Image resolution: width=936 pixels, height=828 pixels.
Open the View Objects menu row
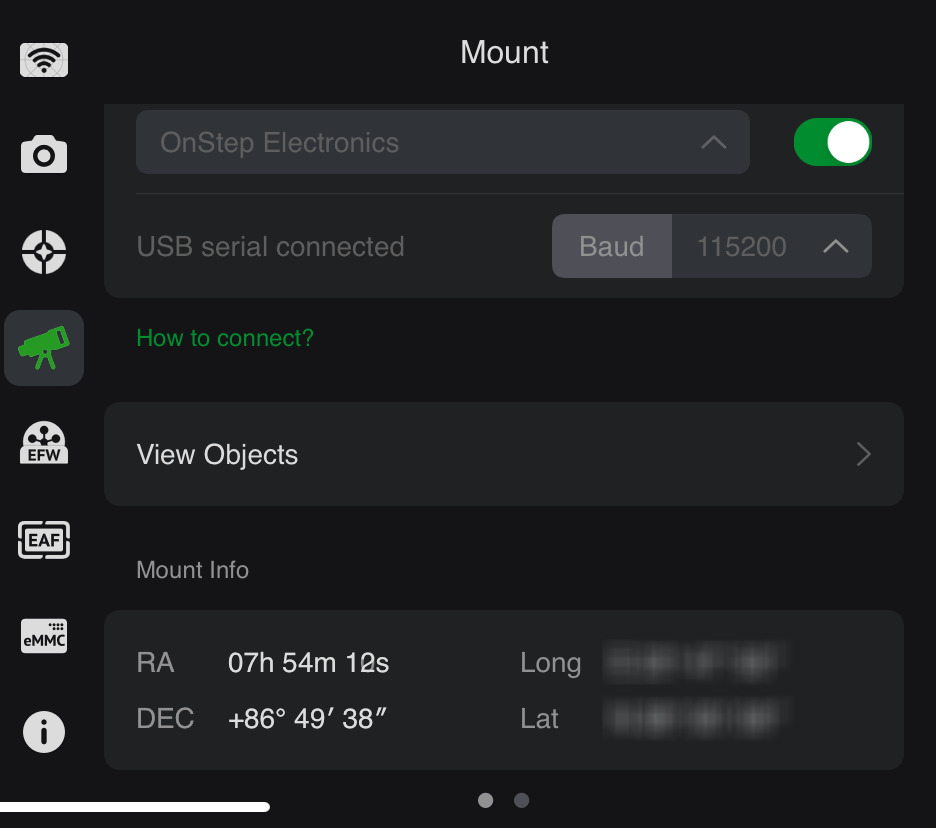tap(503, 454)
